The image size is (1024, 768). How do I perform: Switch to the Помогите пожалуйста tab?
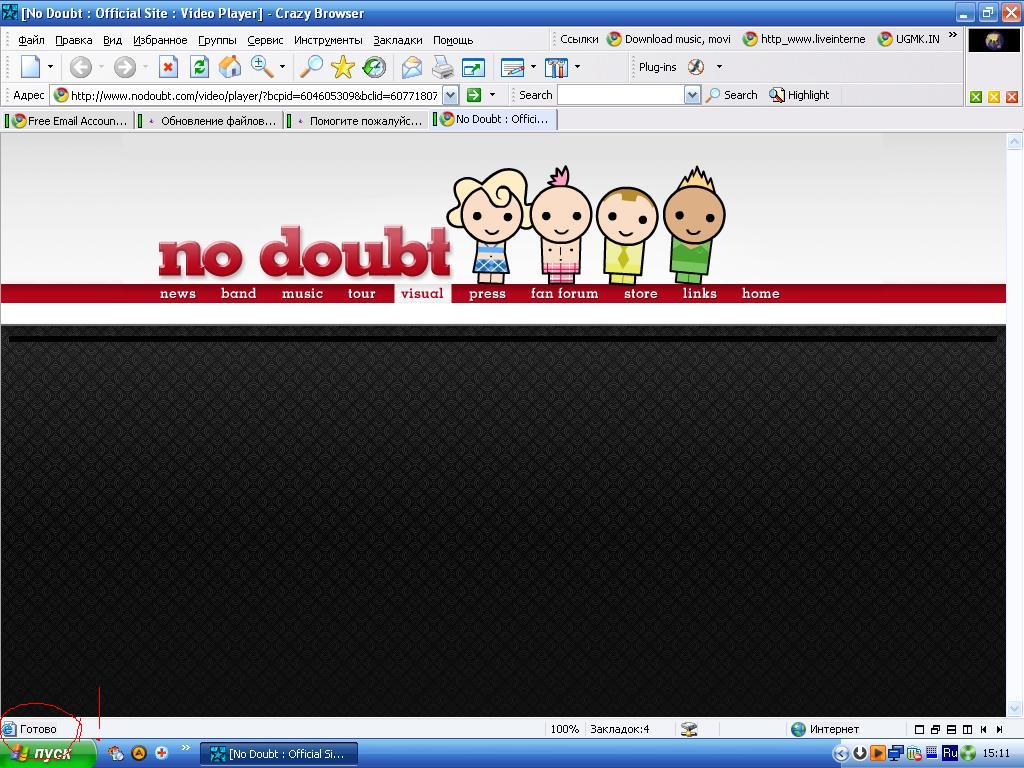coord(357,121)
